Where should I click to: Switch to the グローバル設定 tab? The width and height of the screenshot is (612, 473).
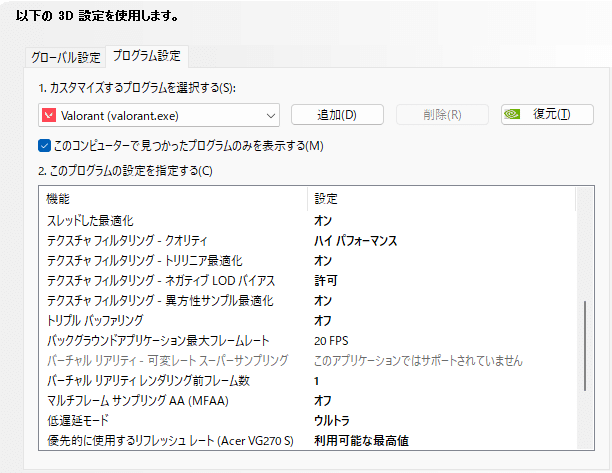click(x=66, y=57)
